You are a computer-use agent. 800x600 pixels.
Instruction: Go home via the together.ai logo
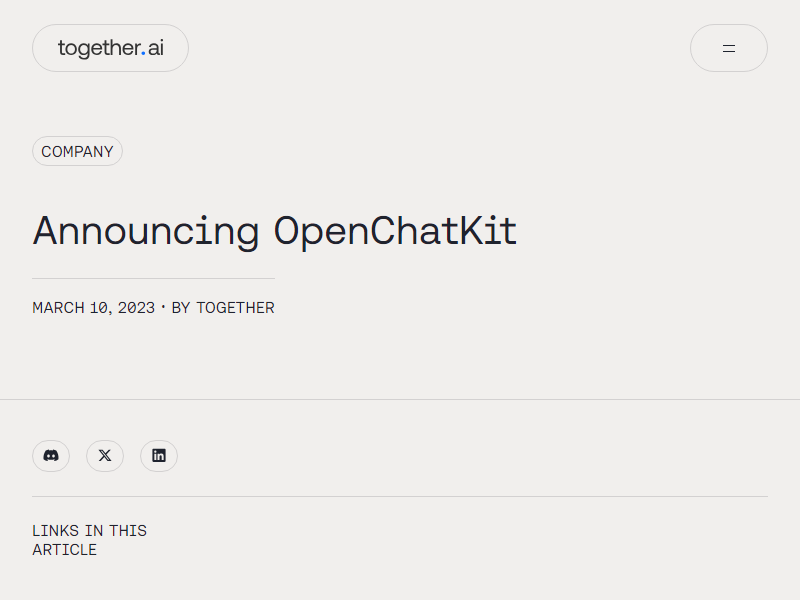pyautogui.click(x=111, y=48)
